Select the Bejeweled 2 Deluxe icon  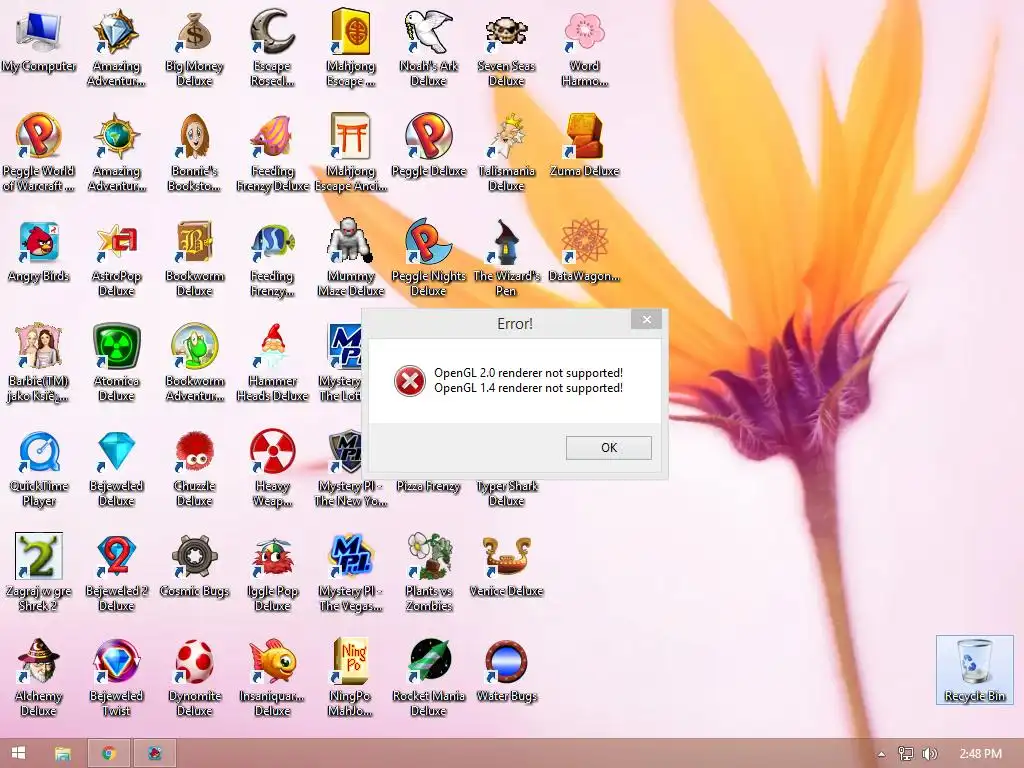116,556
